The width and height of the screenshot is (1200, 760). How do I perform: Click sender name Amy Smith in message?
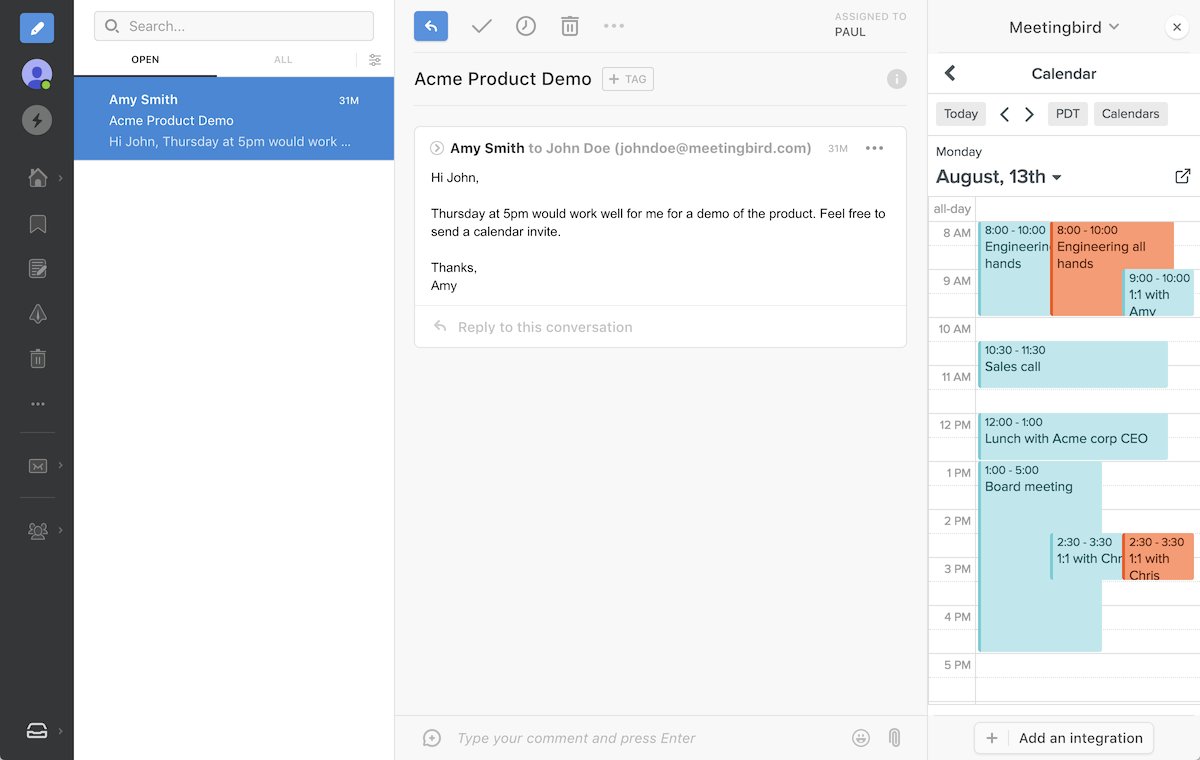[487, 148]
